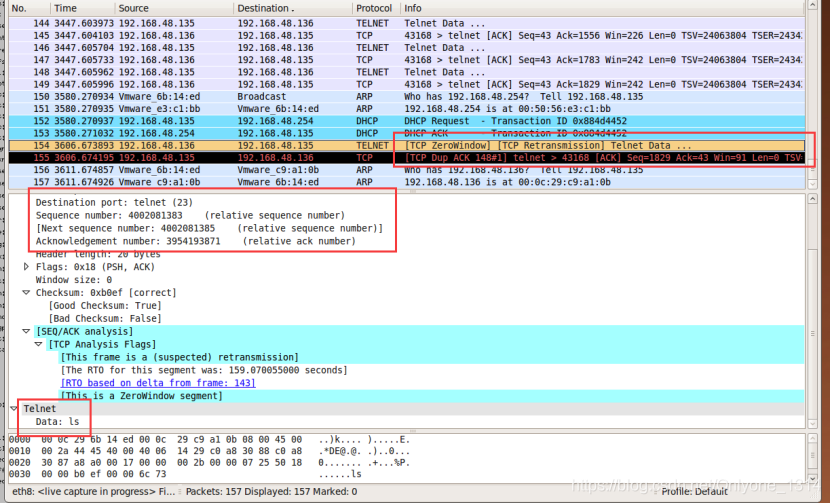Select packet 147 with Ack=1783
The image size is (831, 504).
coord(406,60)
